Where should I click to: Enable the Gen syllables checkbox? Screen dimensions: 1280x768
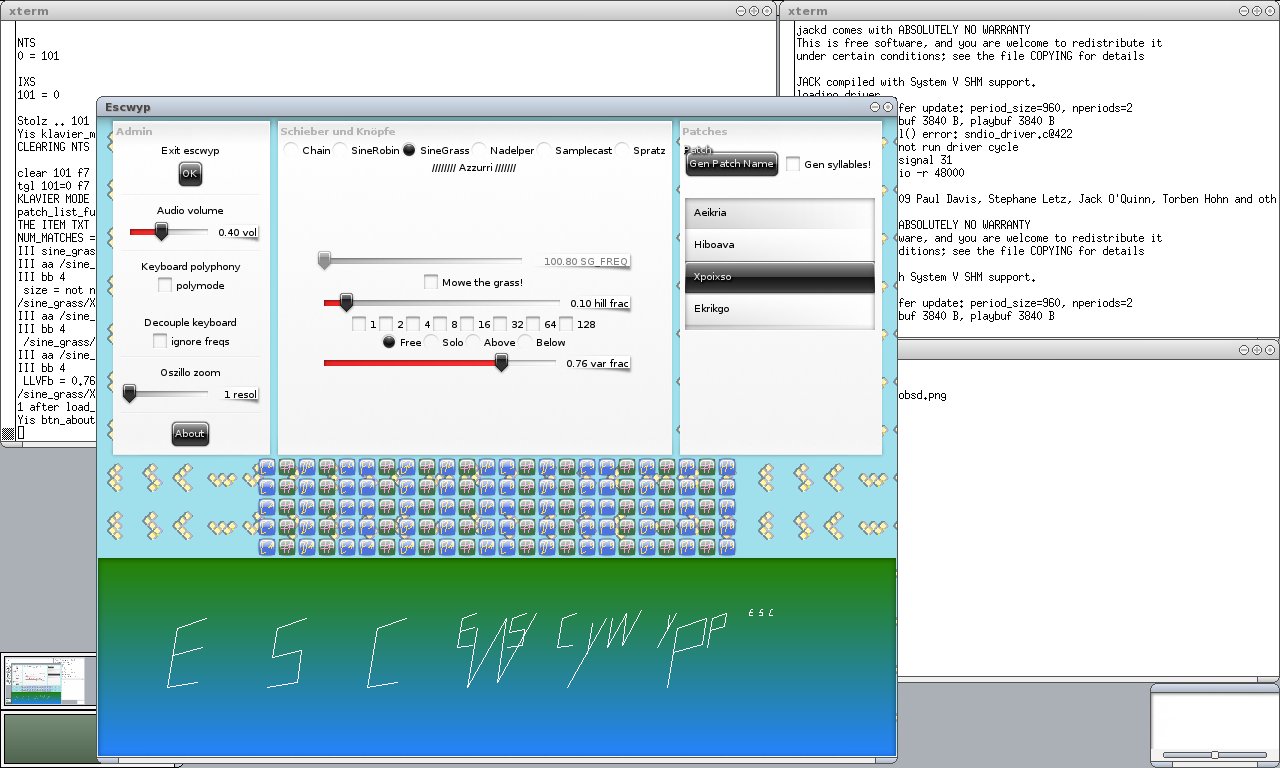pyautogui.click(x=793, y=164)
